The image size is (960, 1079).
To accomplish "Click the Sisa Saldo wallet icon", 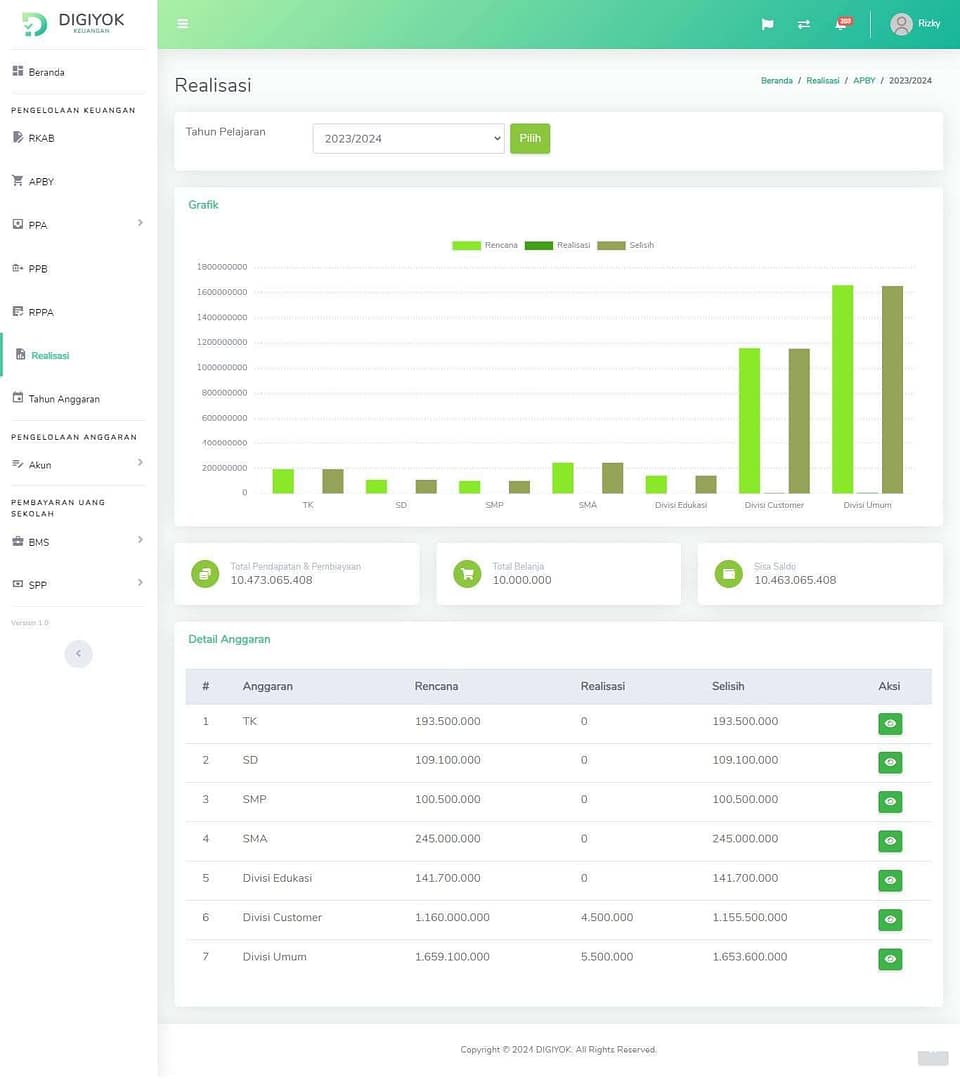I will coord(729,573).
